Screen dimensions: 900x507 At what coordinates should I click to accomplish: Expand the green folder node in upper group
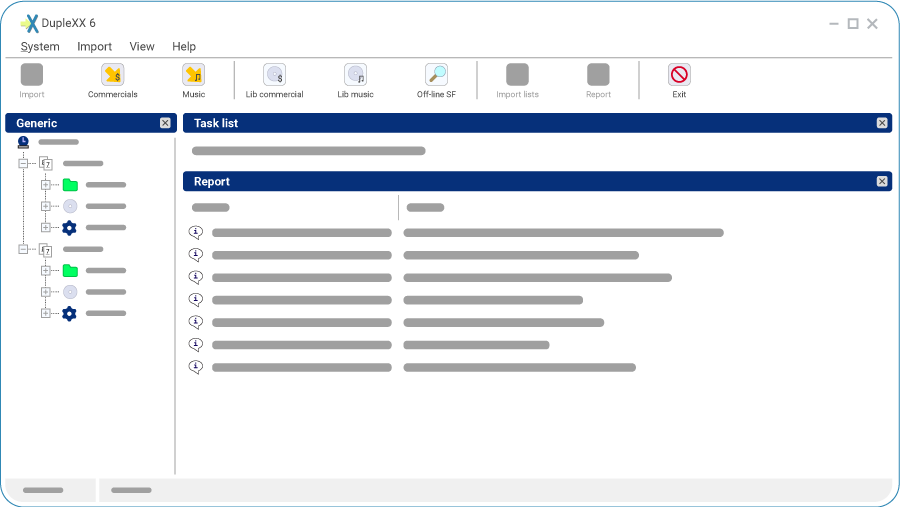[x=45, y=185]
